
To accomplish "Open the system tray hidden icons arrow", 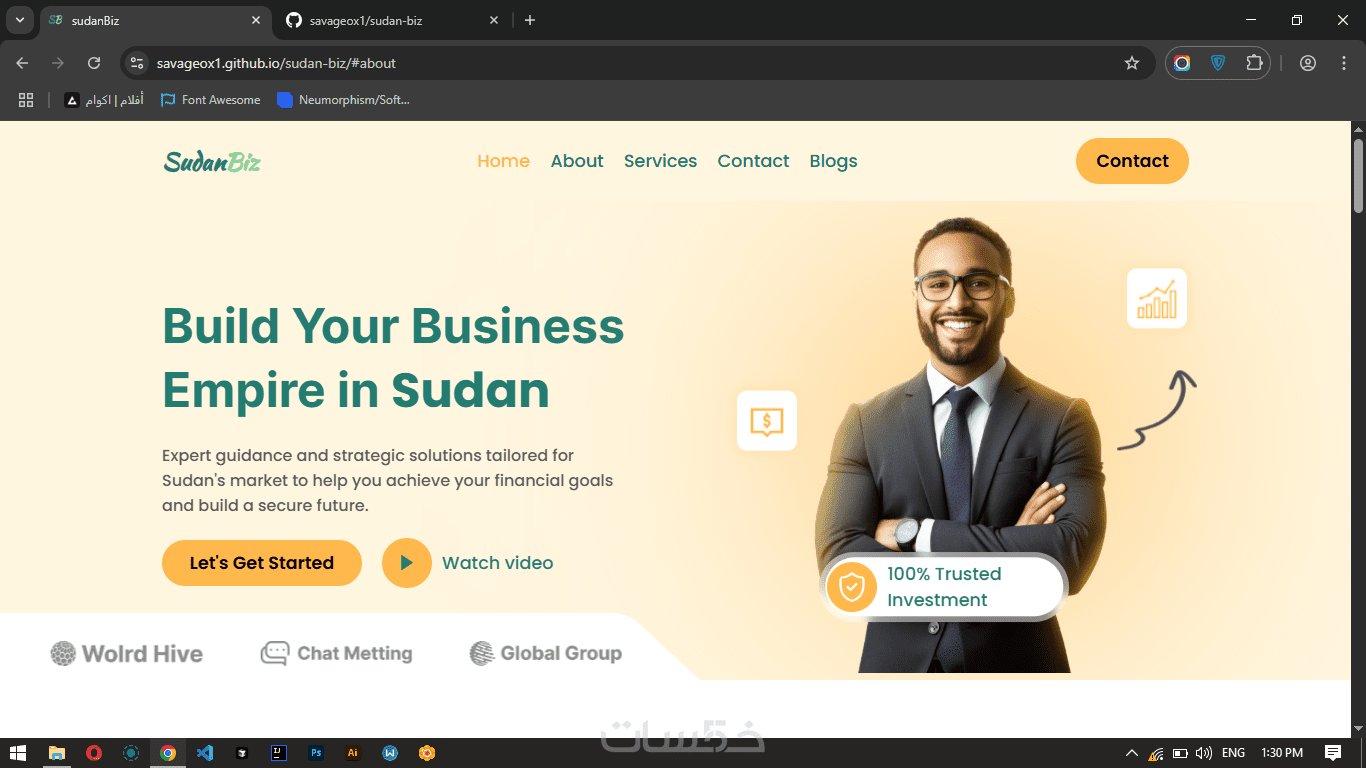I will [1132, 753].
